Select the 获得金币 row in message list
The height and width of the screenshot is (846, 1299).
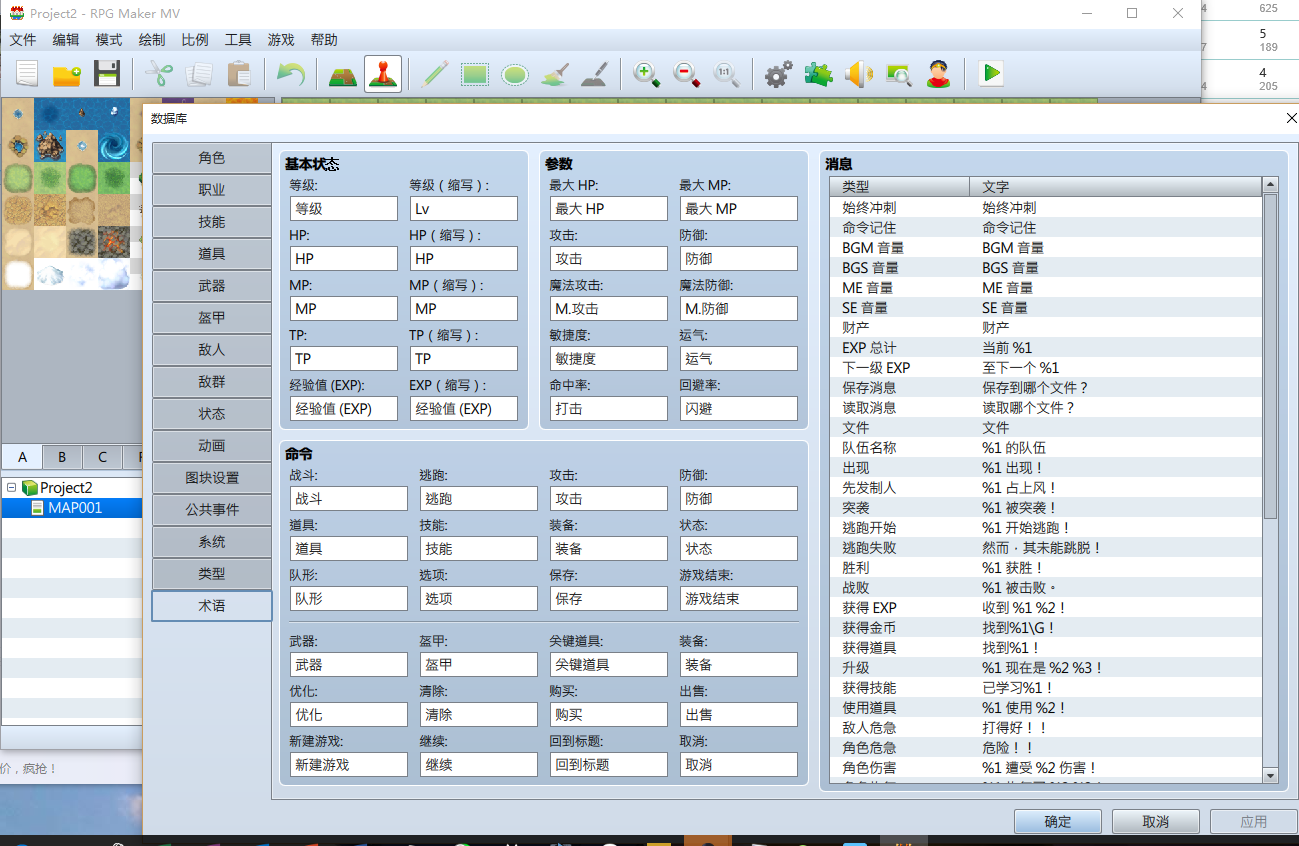[x=1046, y=628]
